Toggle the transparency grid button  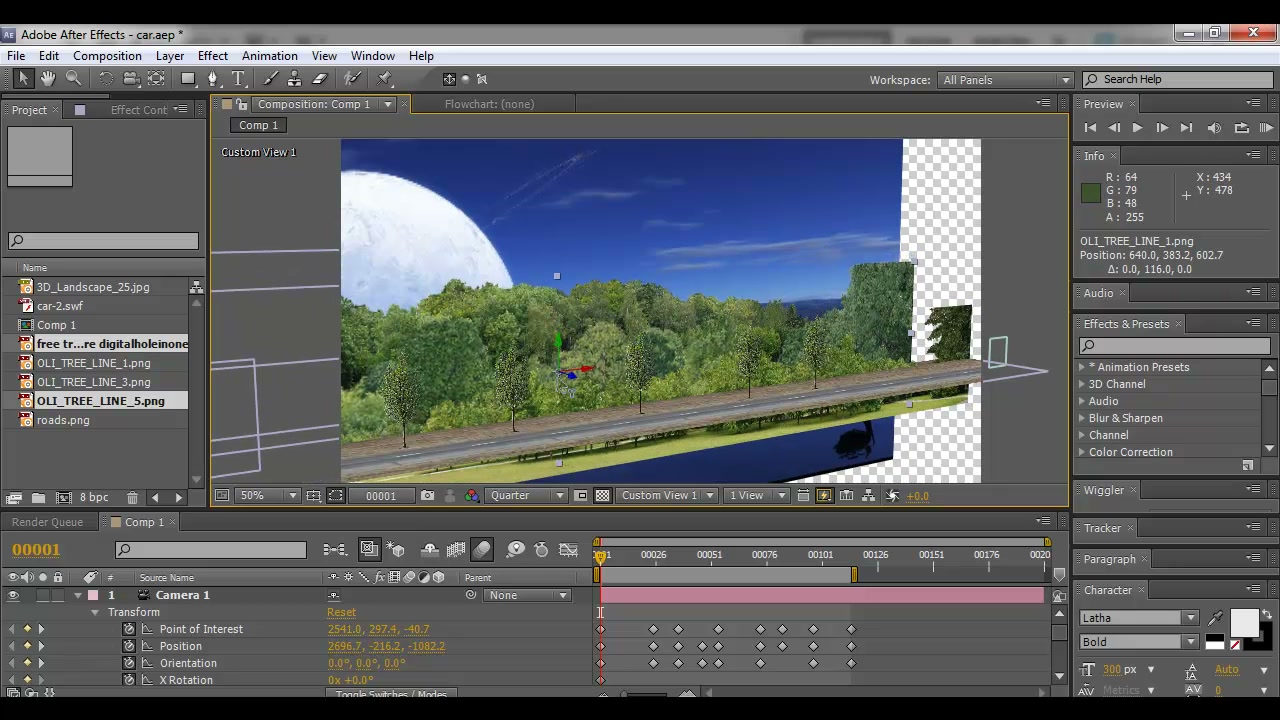pyautogui.click(x=602, y=496)
